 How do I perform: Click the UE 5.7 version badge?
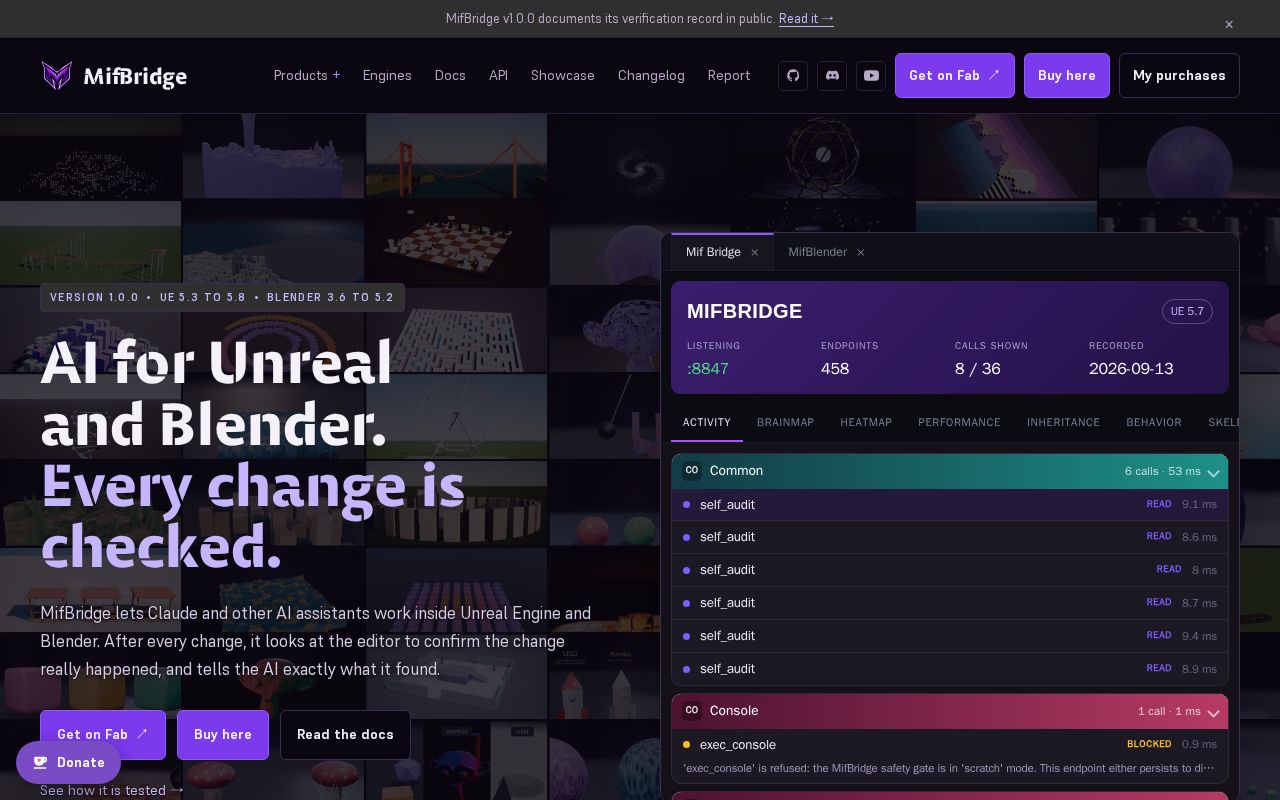click(1187, 311)
